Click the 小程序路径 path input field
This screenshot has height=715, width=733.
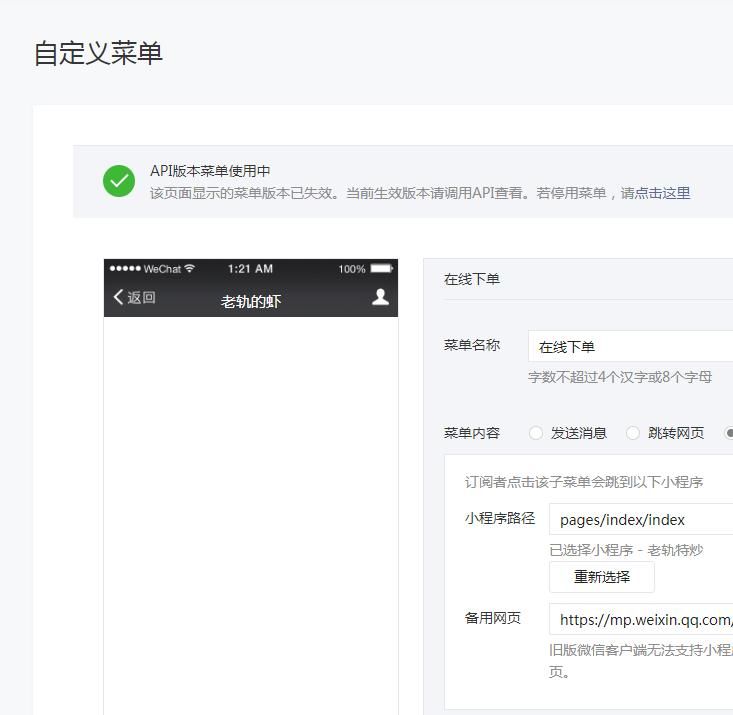pyautogui.click(x=640, y=520)
